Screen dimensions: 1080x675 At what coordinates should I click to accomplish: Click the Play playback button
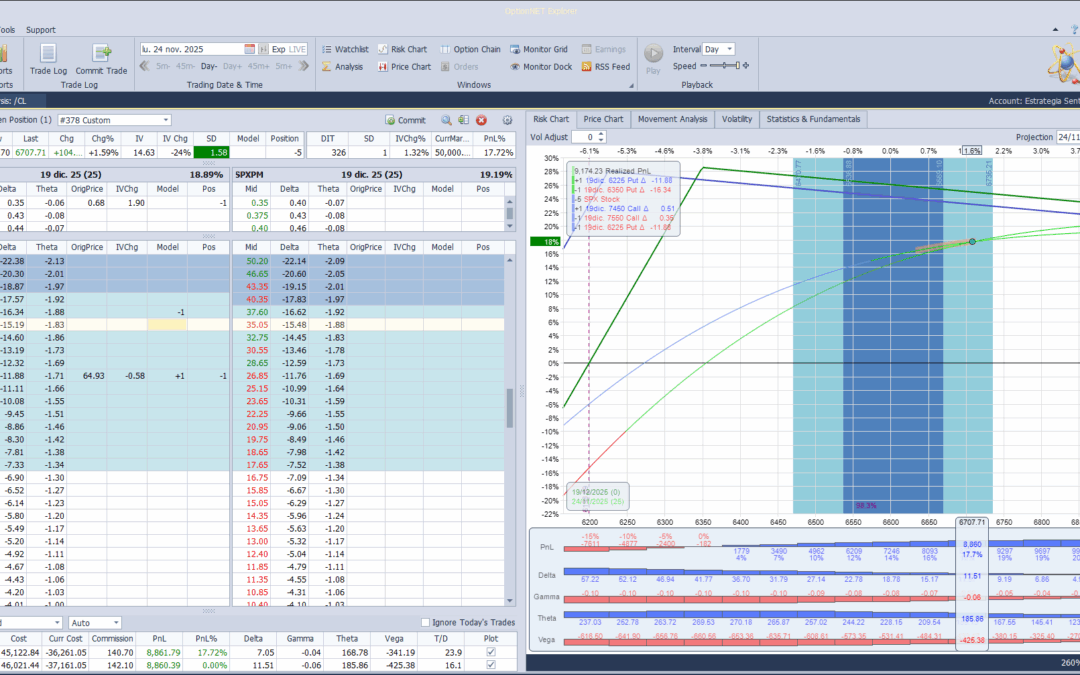point(653,59)
